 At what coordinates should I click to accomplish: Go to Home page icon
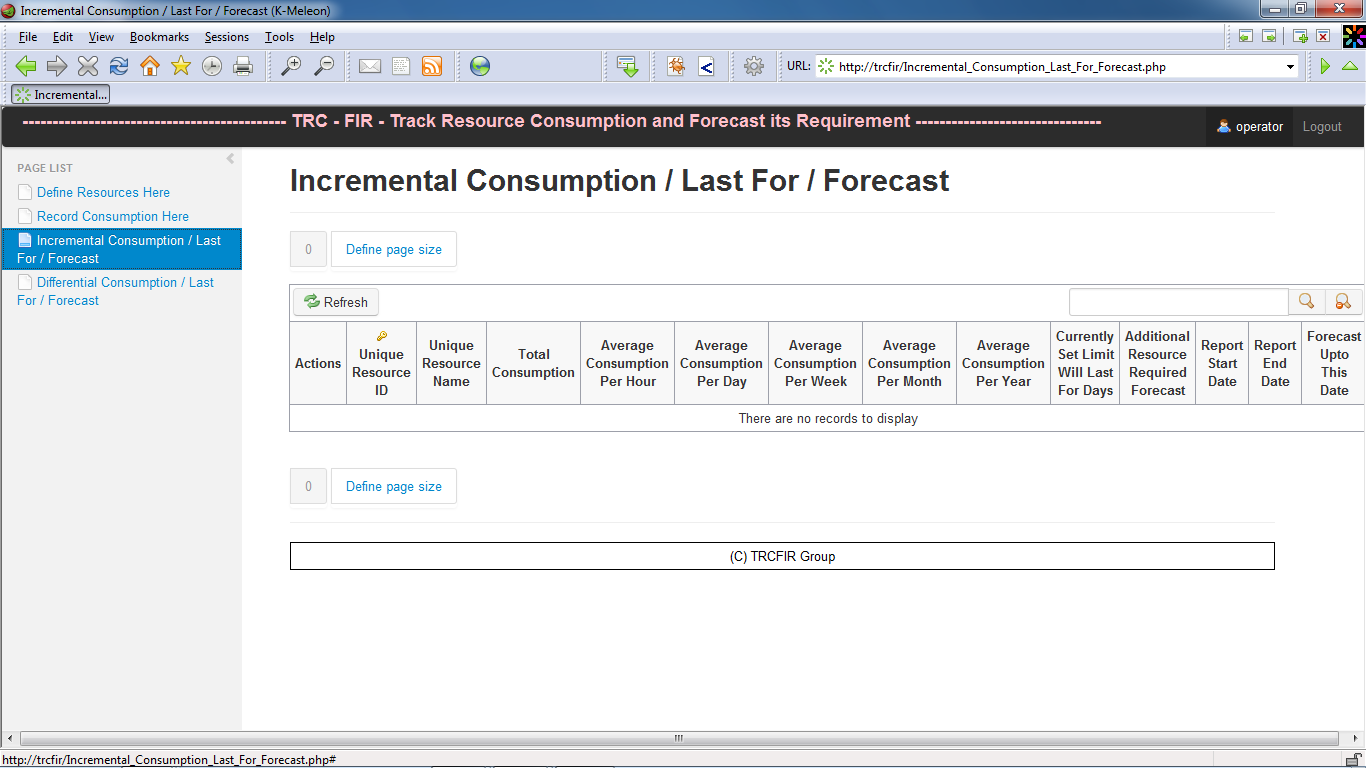[150, 66]
